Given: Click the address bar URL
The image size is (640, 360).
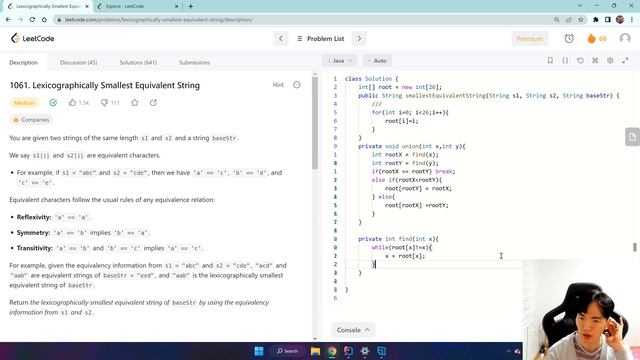Looking at the screenshot, I should [158, 20].
